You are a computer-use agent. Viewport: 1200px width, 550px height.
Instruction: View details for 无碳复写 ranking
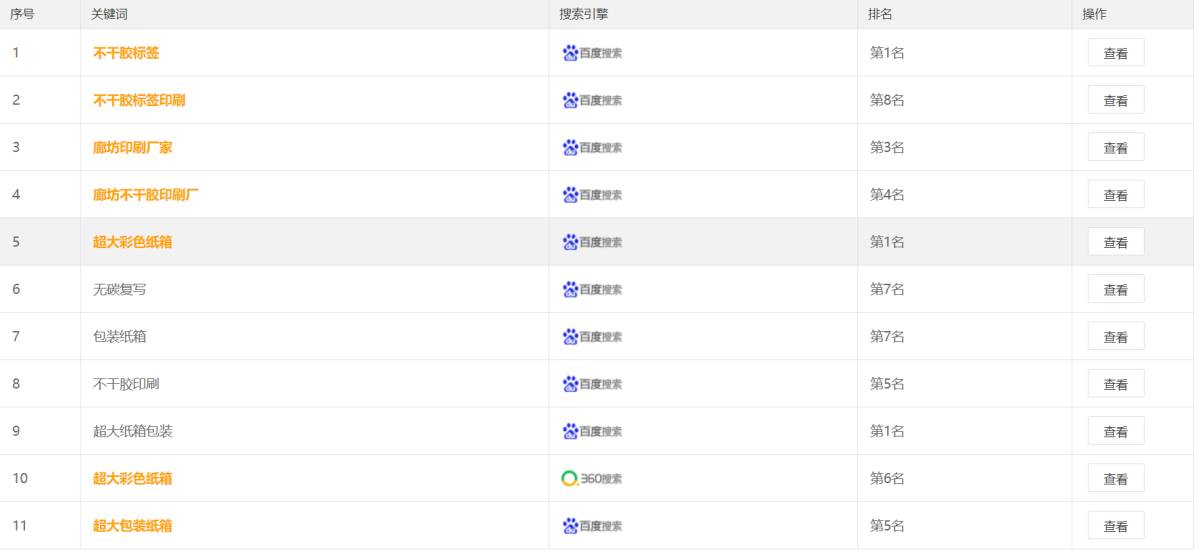coord(1116,290)
